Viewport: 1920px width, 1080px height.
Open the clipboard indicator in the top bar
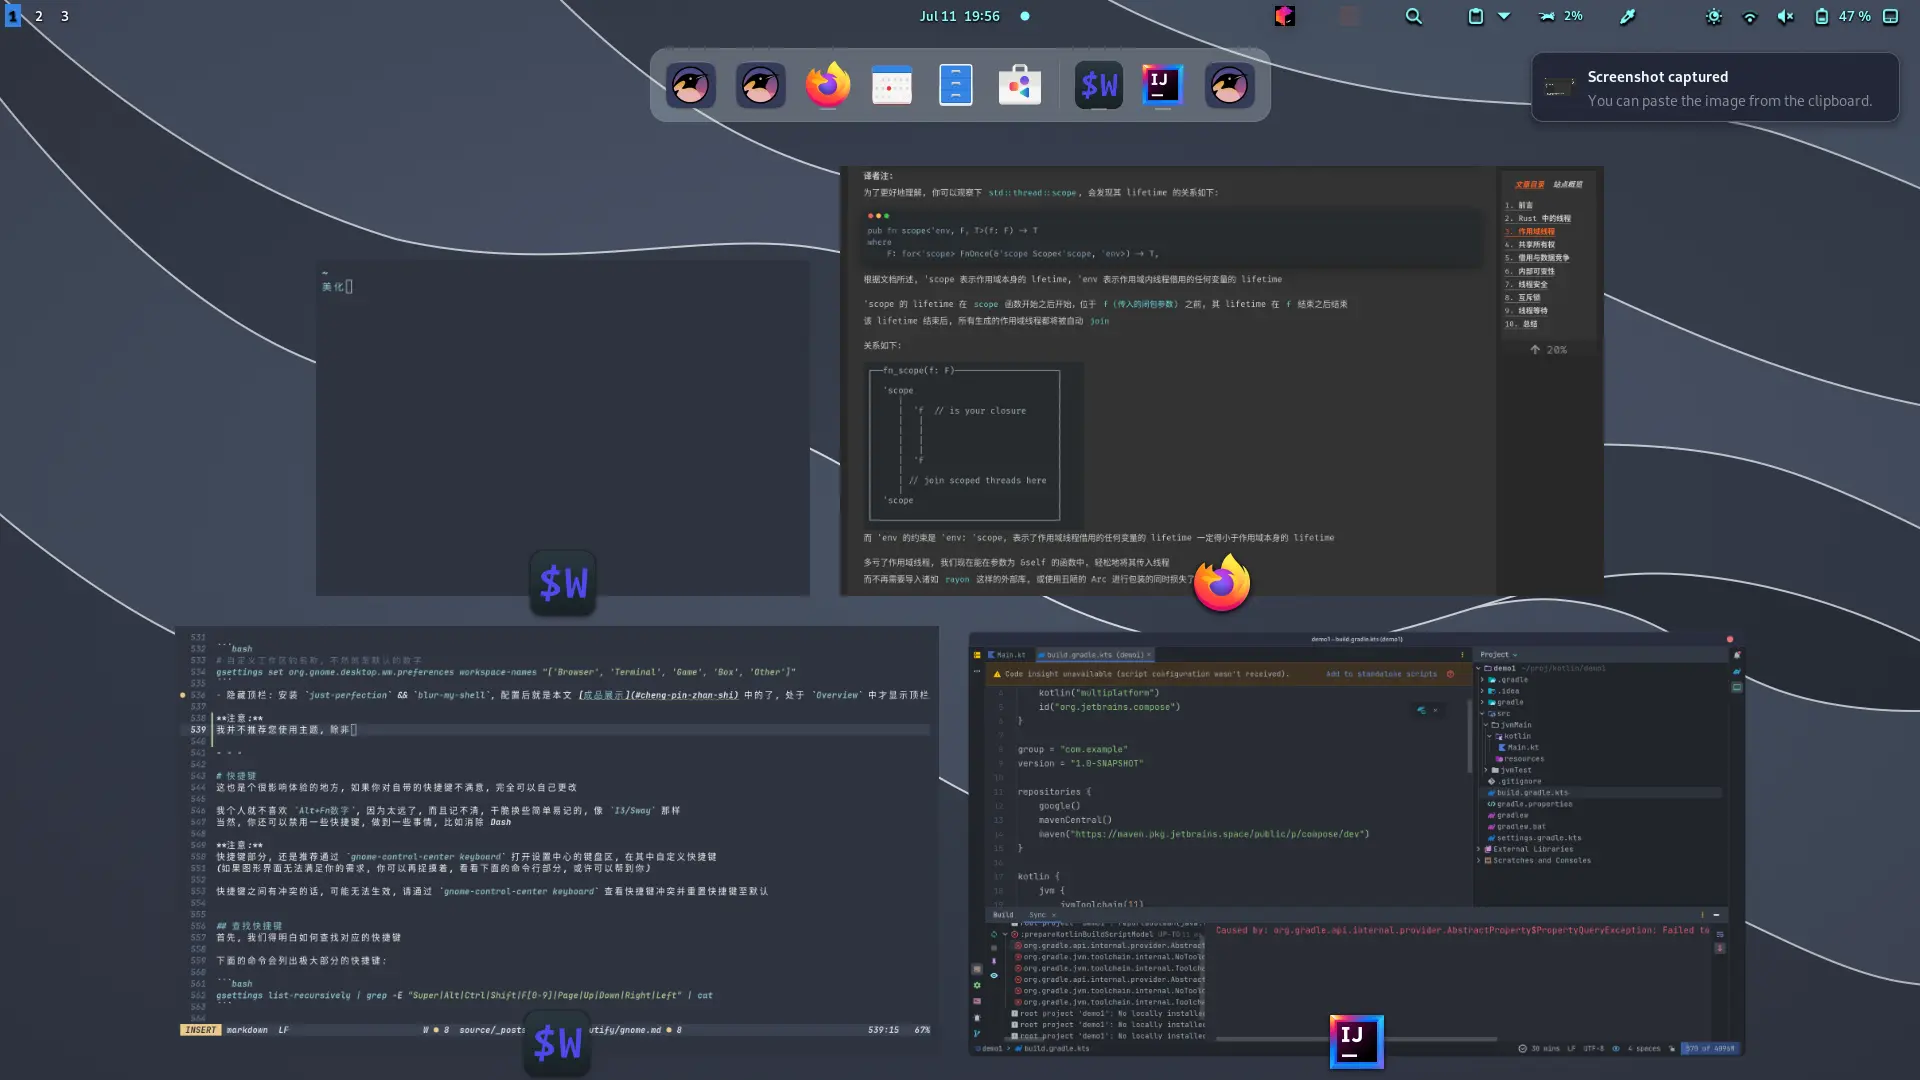[x=1475, y=16]
